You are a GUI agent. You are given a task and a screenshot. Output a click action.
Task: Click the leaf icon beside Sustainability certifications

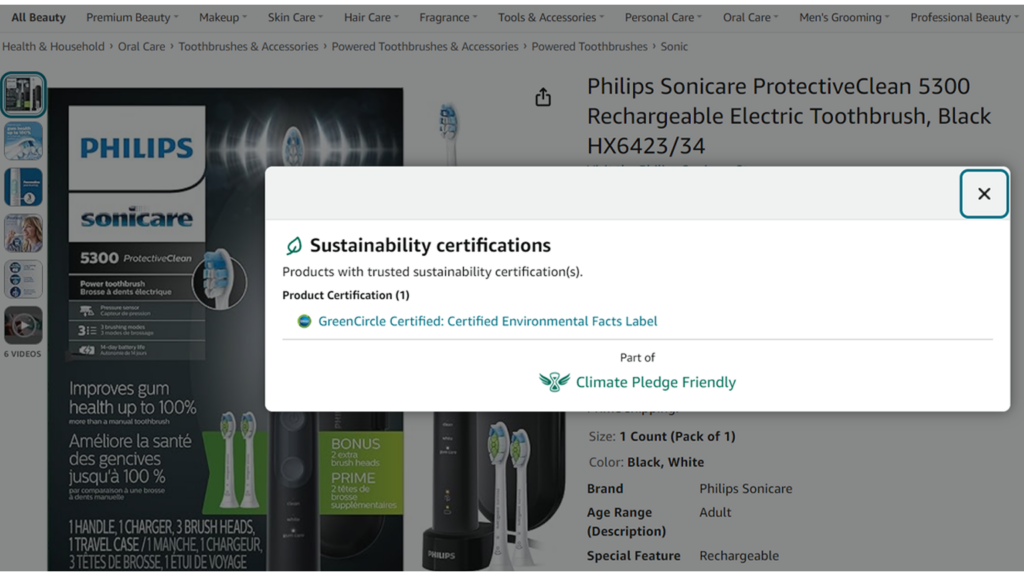click(295, 244)
